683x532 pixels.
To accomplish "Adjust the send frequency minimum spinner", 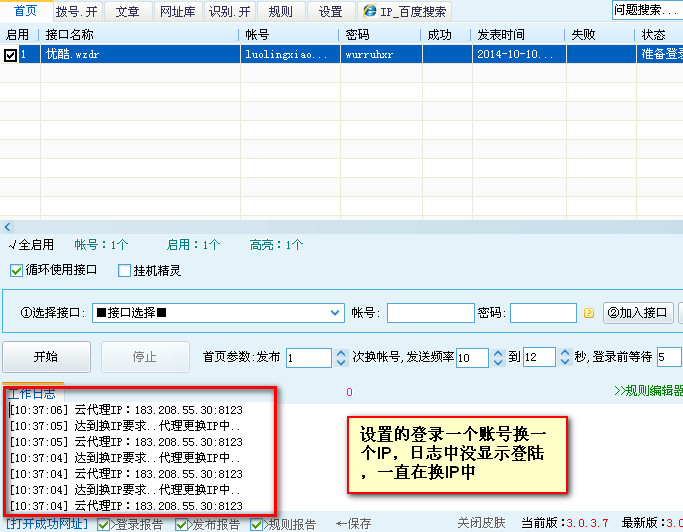I will [x=495, y=357].
